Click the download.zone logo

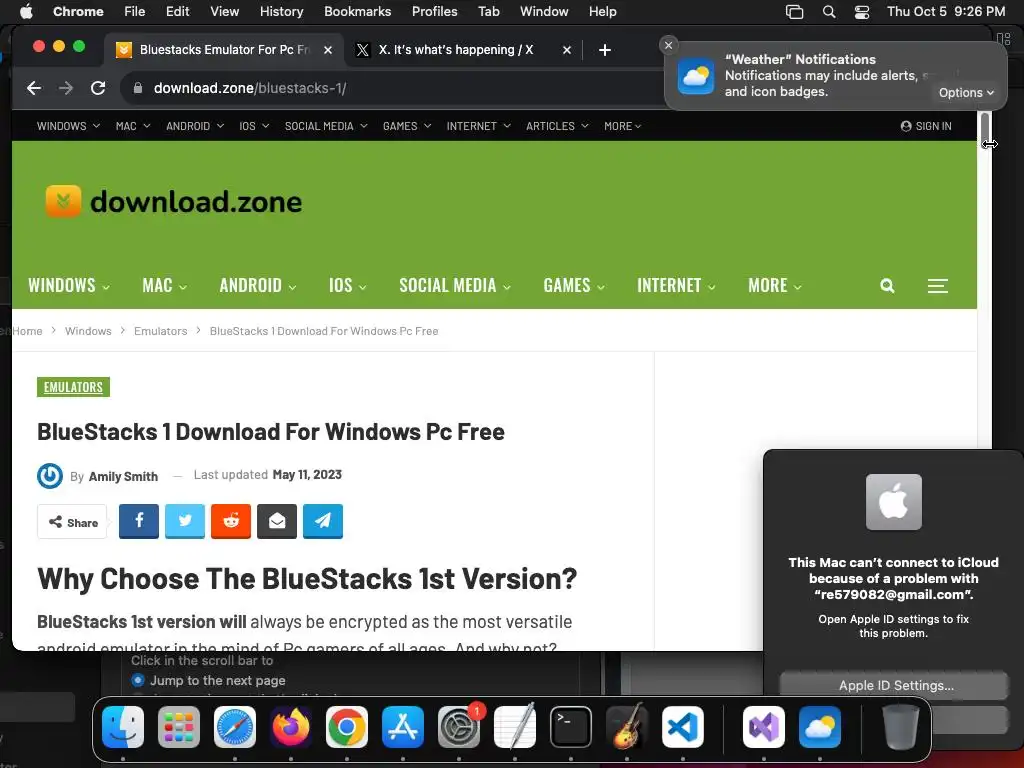(174, 201)
